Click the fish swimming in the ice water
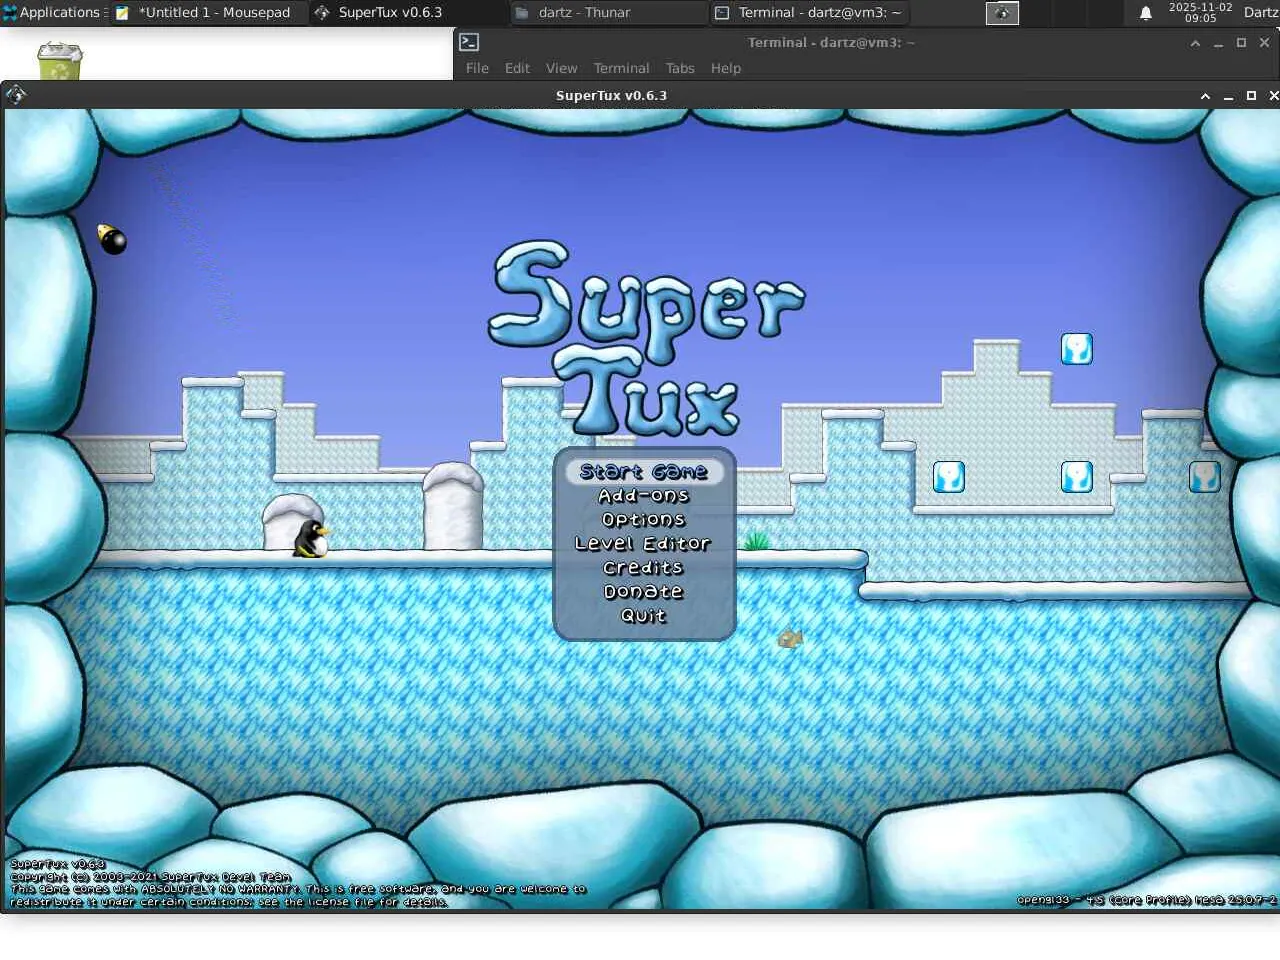 pos(790,637)
